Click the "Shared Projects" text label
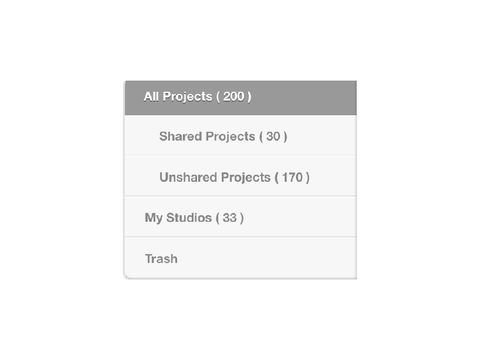This screenshot has width=480, height=360. coord(207,137)
